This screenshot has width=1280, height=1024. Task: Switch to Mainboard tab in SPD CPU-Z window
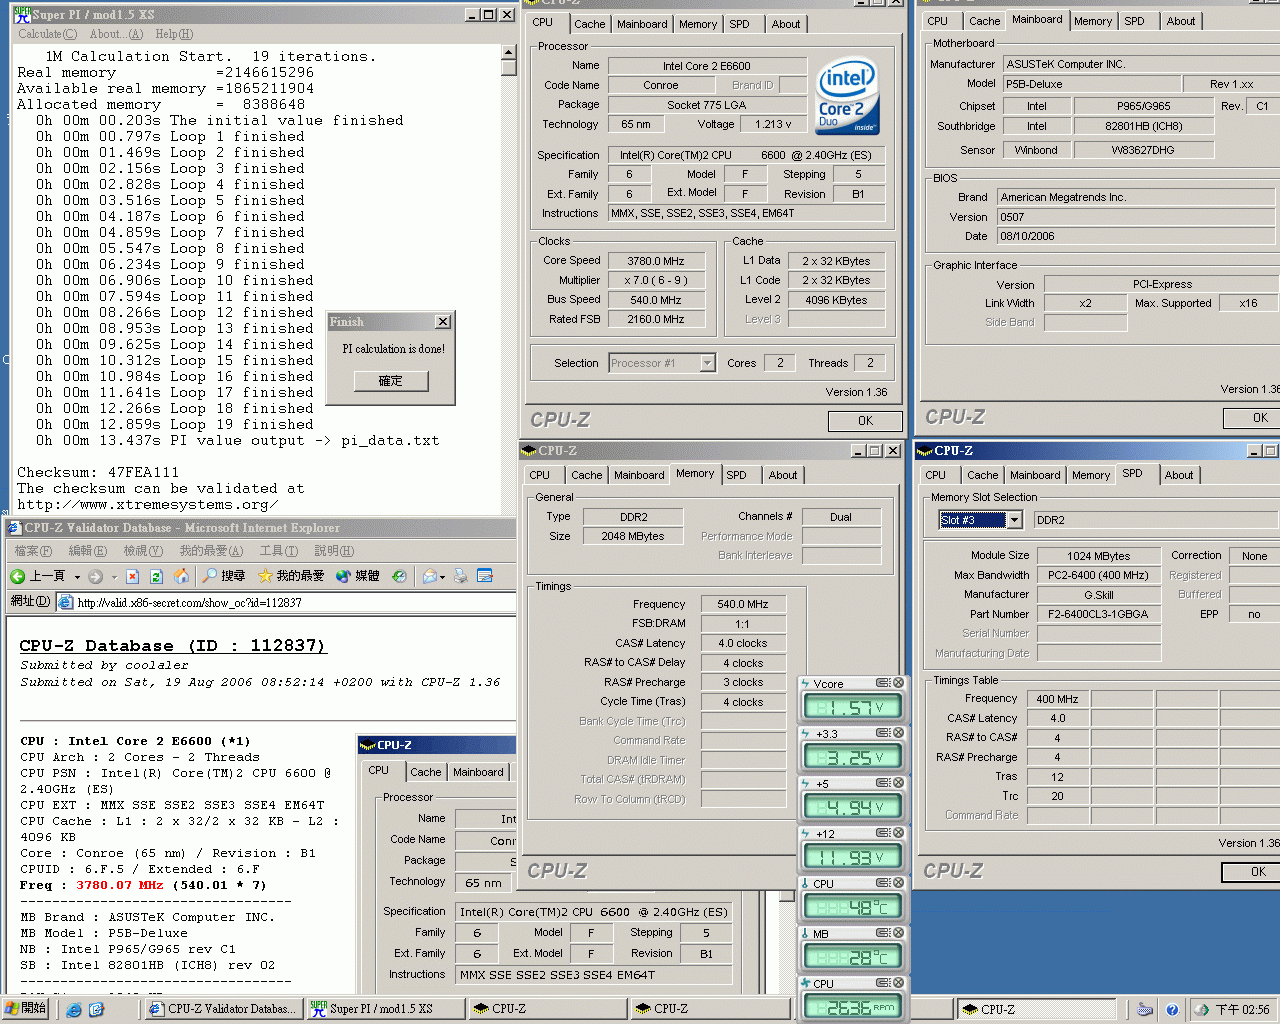point(1035,475)
